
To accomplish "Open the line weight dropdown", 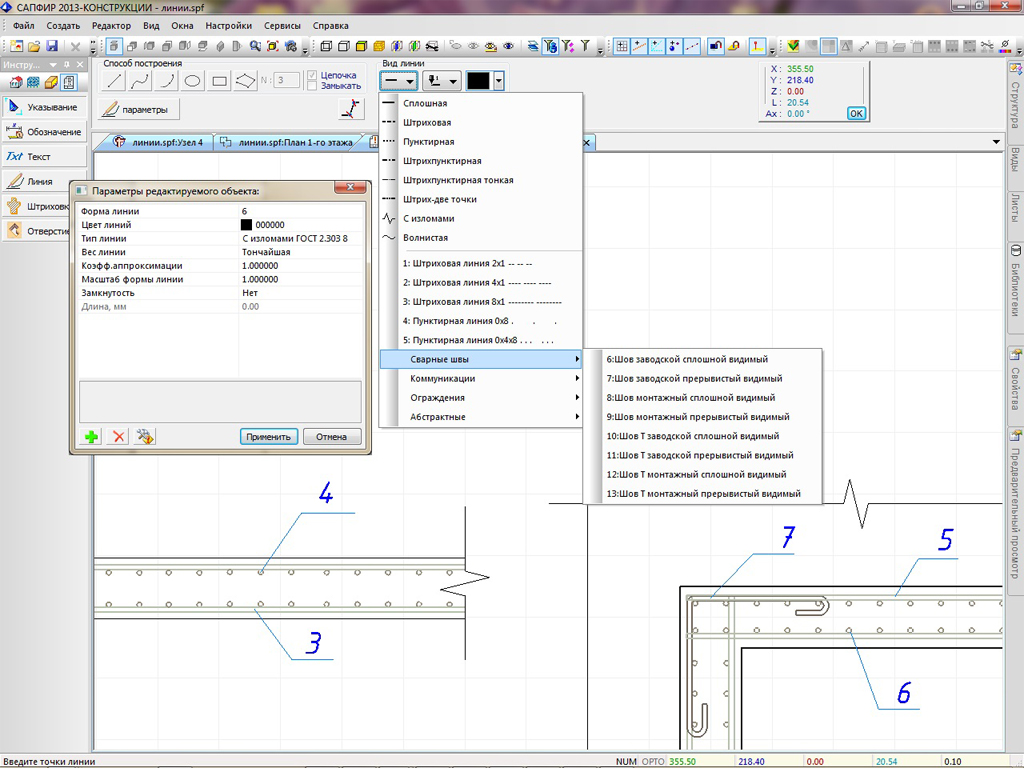I will tap(442, 81).
